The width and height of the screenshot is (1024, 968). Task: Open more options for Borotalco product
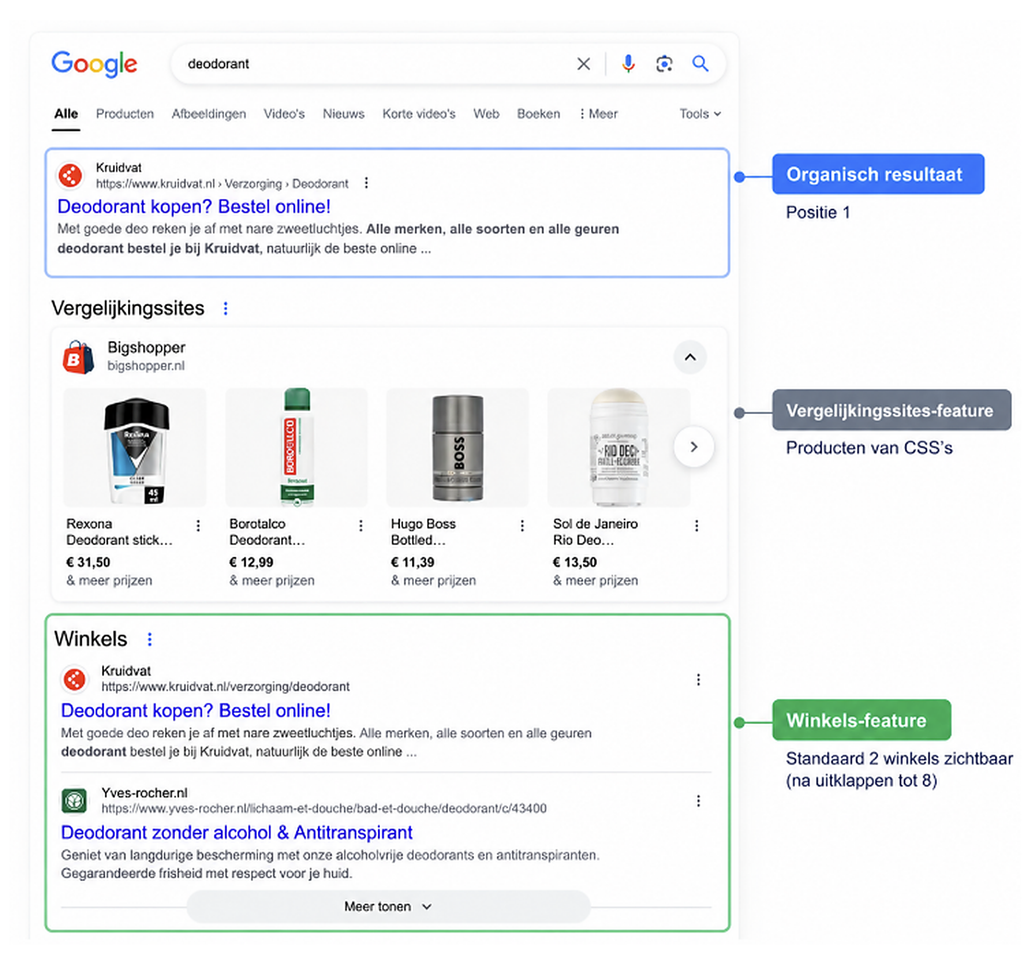click(x=361, y=525)
